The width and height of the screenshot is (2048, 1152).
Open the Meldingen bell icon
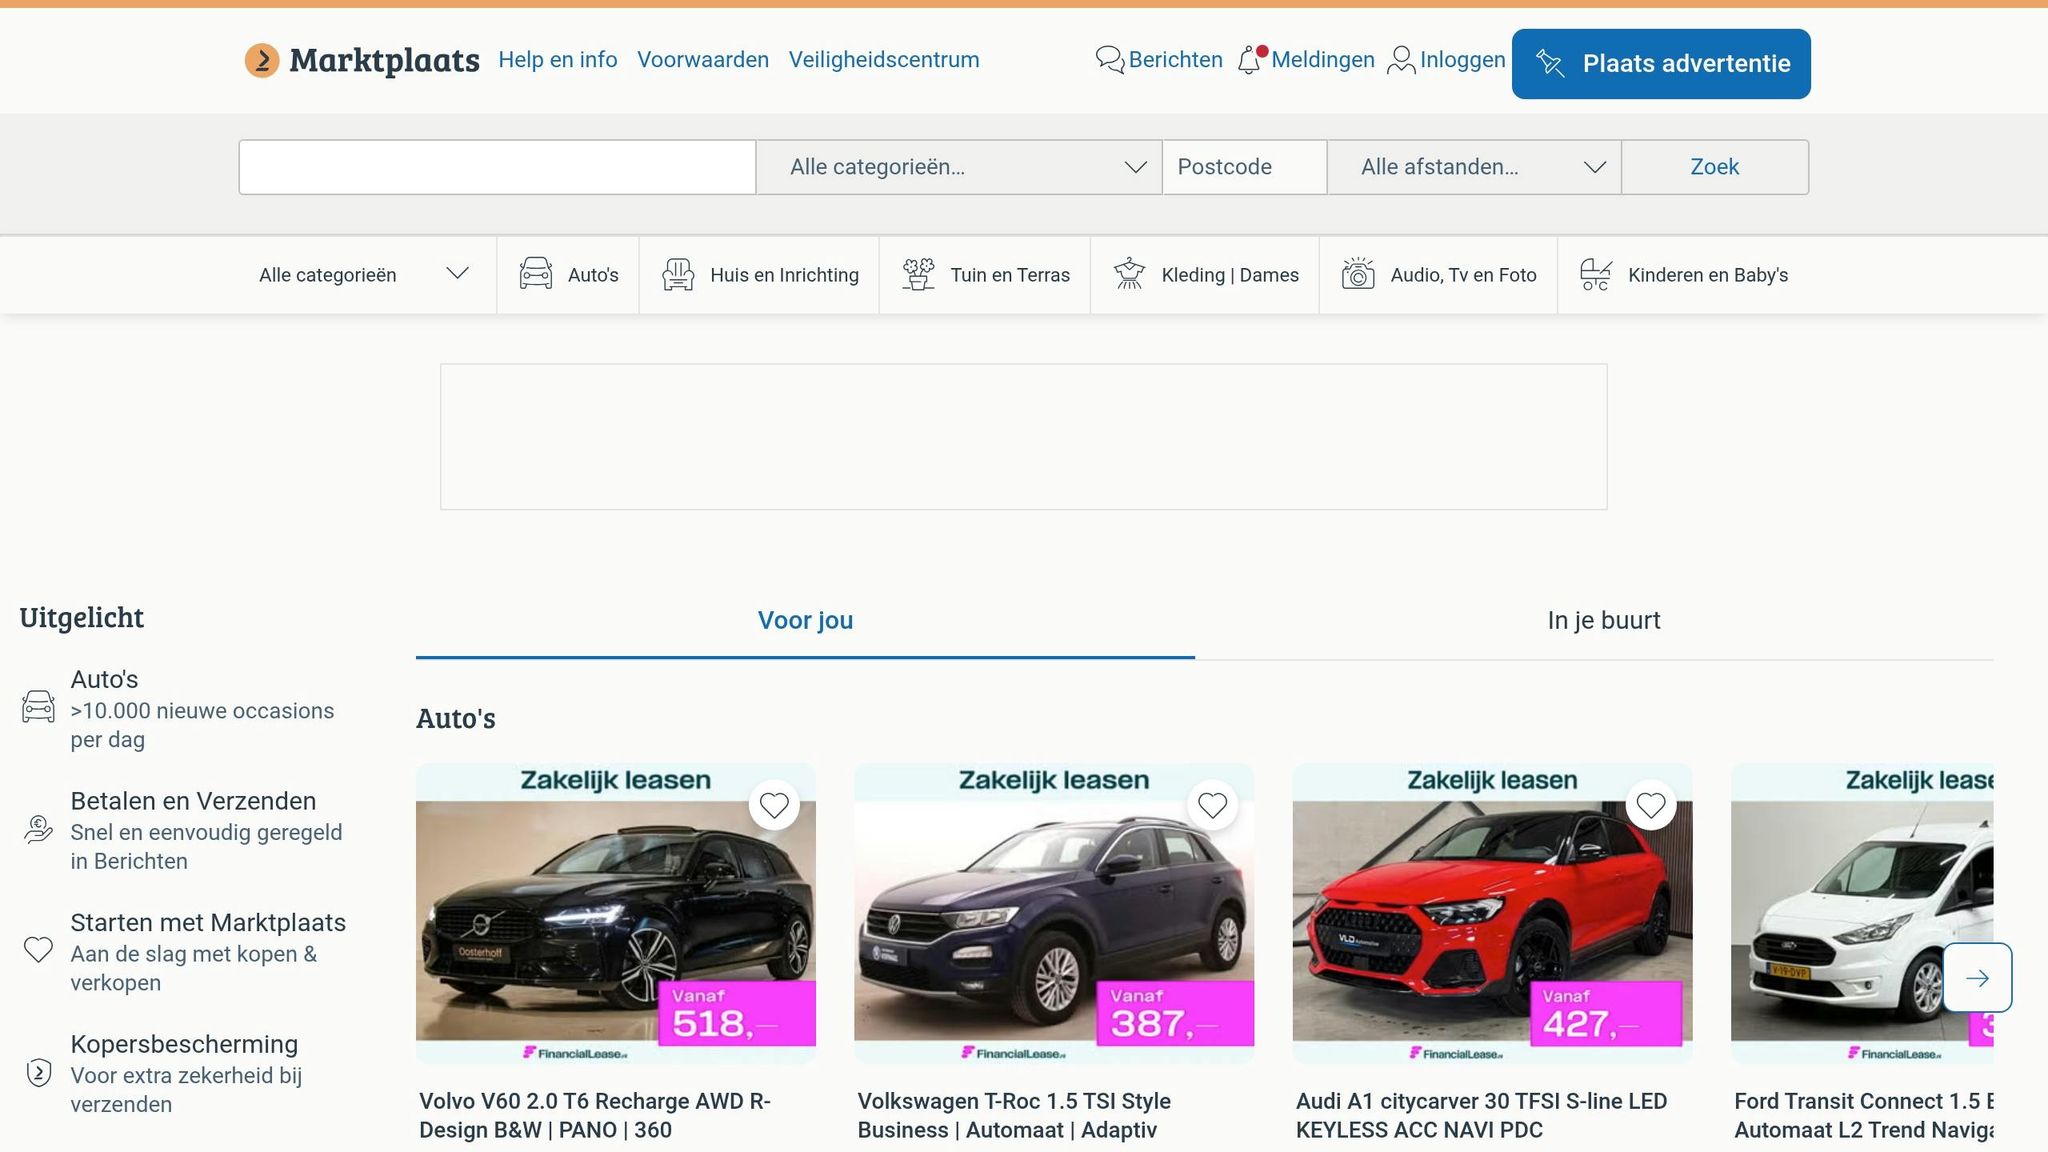tap(1251, 60)
